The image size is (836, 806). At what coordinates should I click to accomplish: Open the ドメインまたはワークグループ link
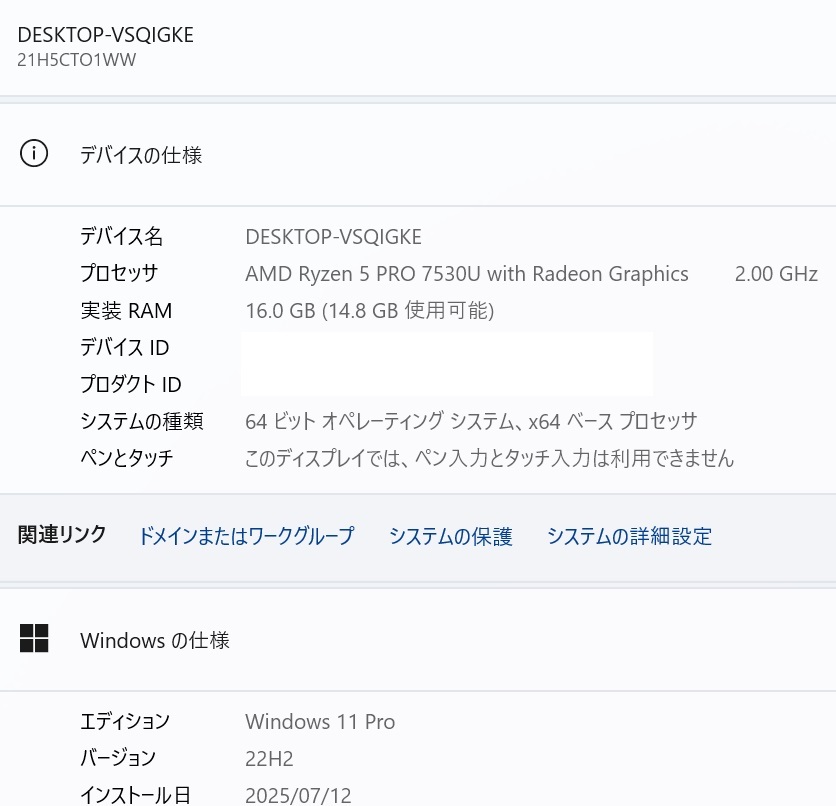tap(246, 536)
